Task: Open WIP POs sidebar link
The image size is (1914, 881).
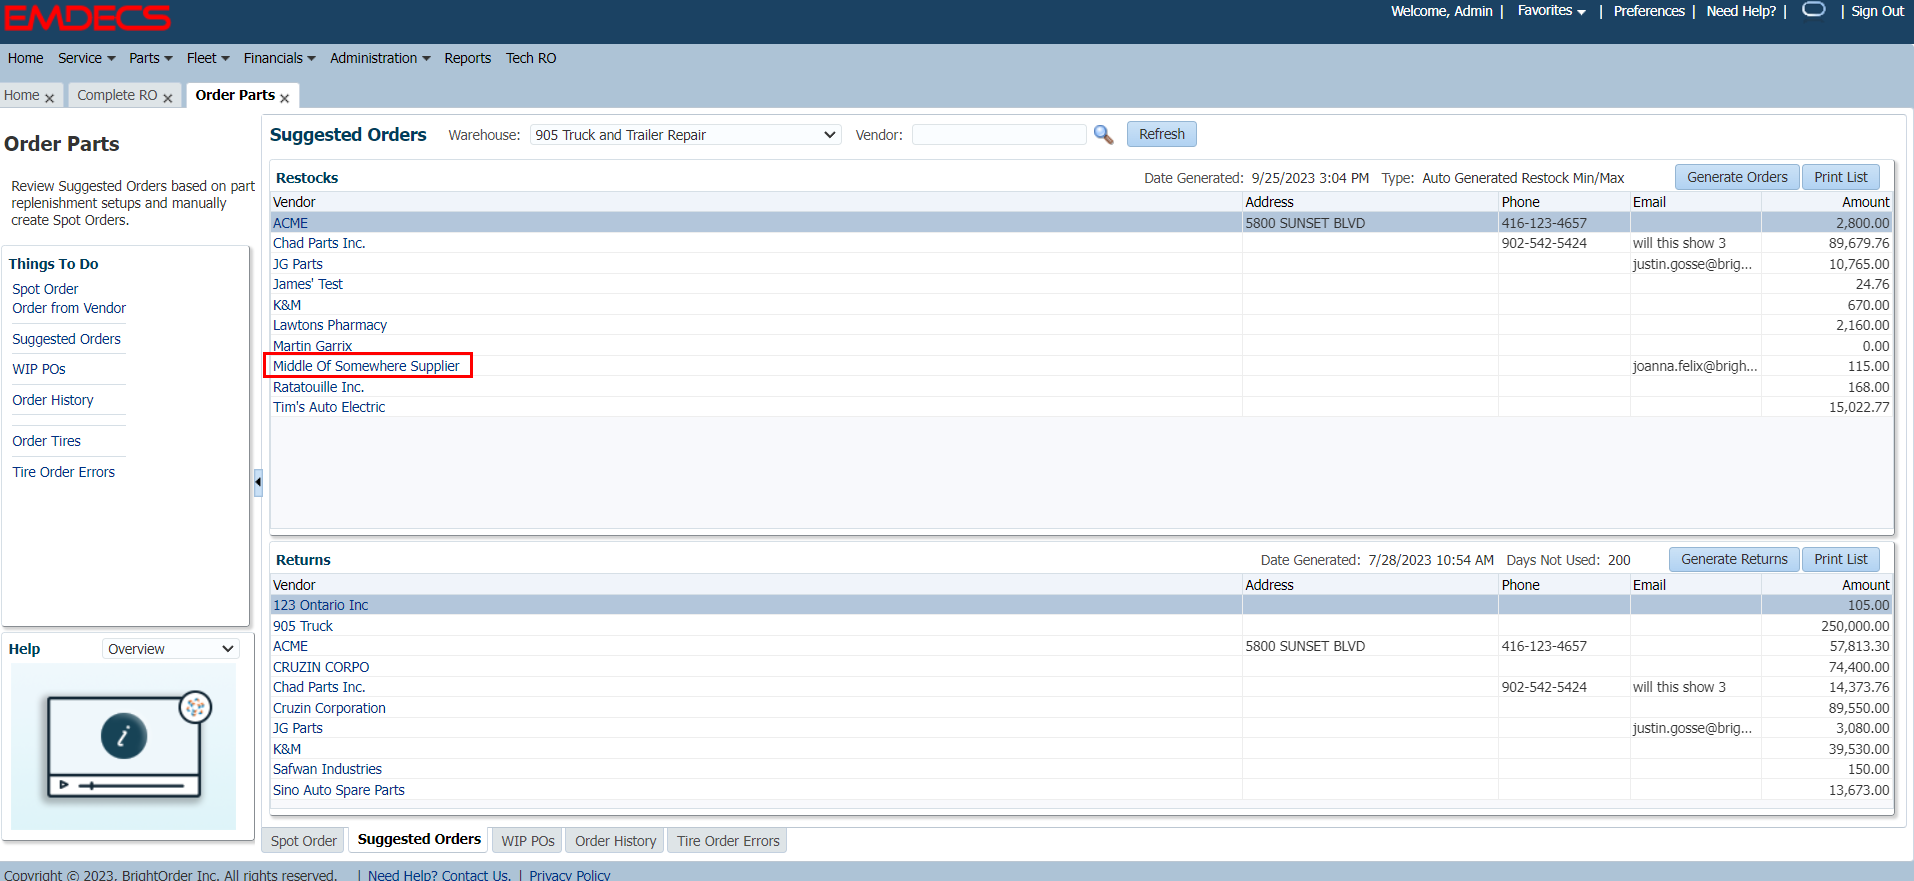Action: tap(39, 369)
